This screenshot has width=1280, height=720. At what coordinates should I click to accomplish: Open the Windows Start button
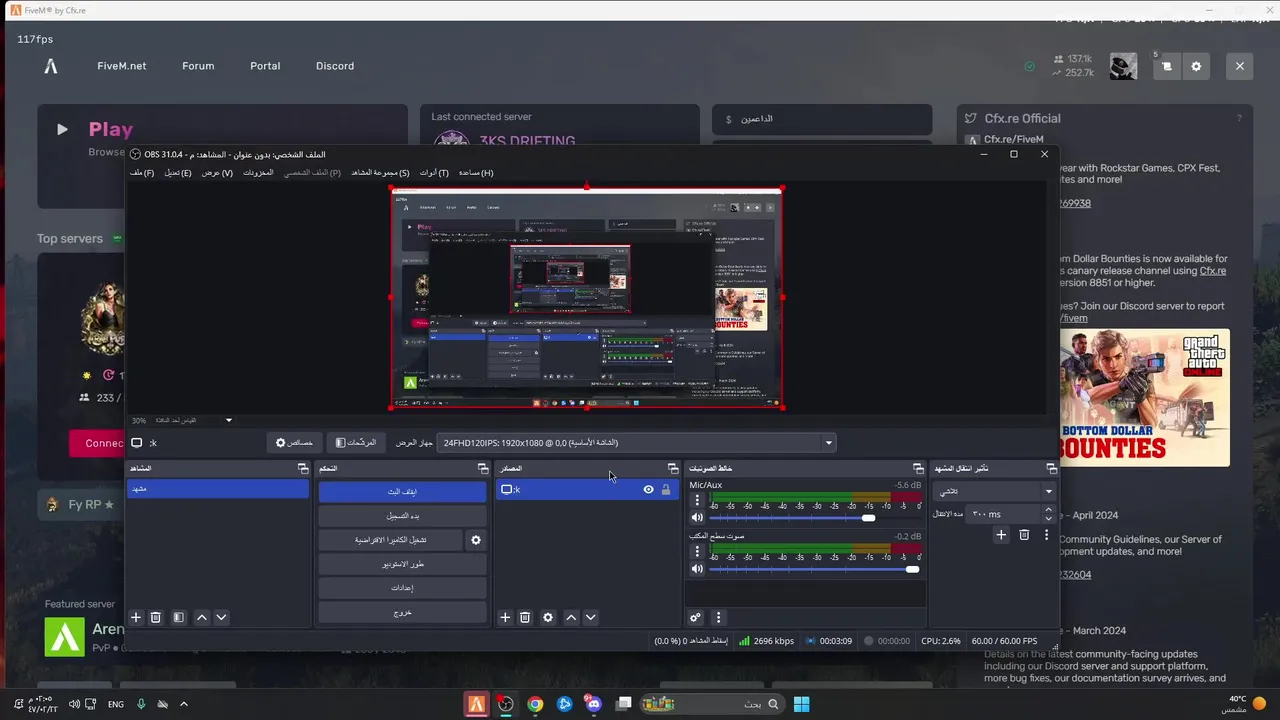[x=801, y=704]
